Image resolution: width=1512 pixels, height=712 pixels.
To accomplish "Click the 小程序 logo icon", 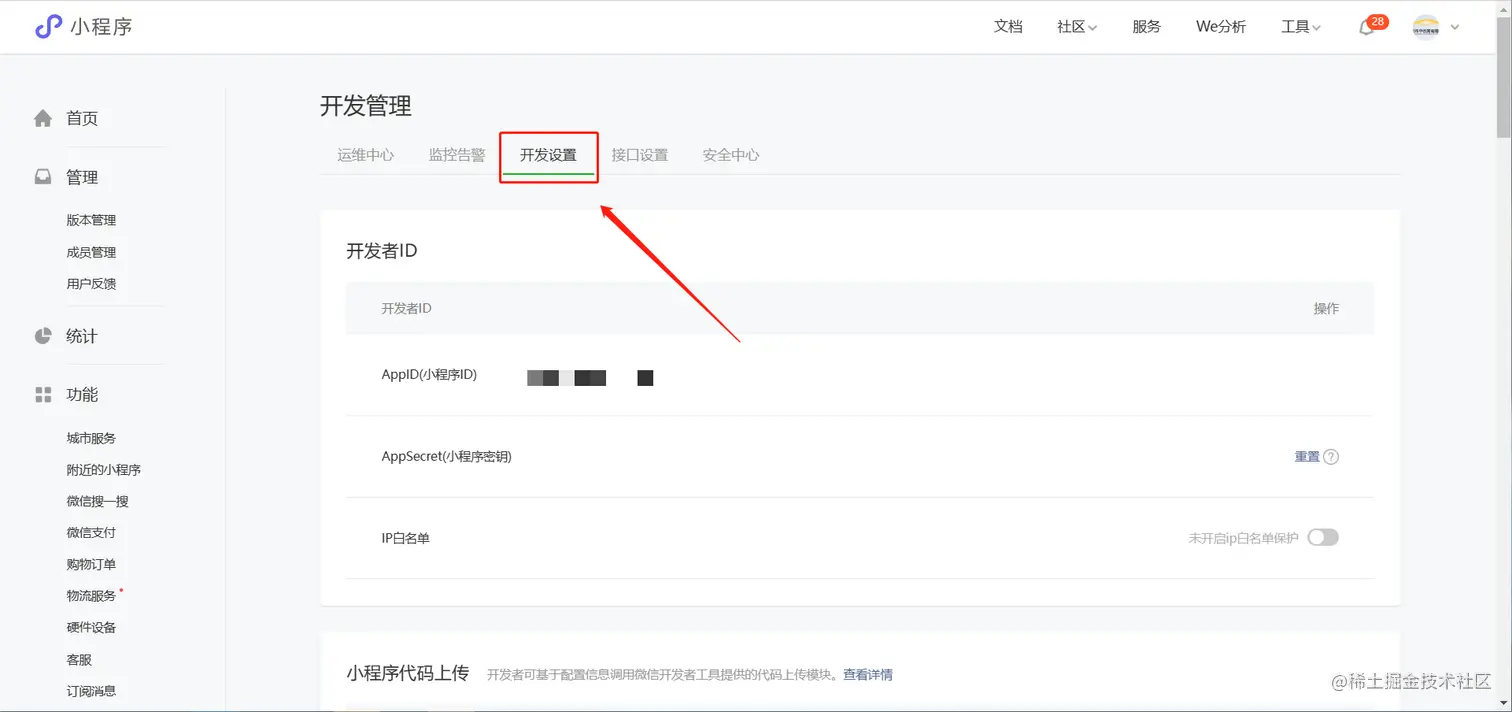I will [48, 27].
